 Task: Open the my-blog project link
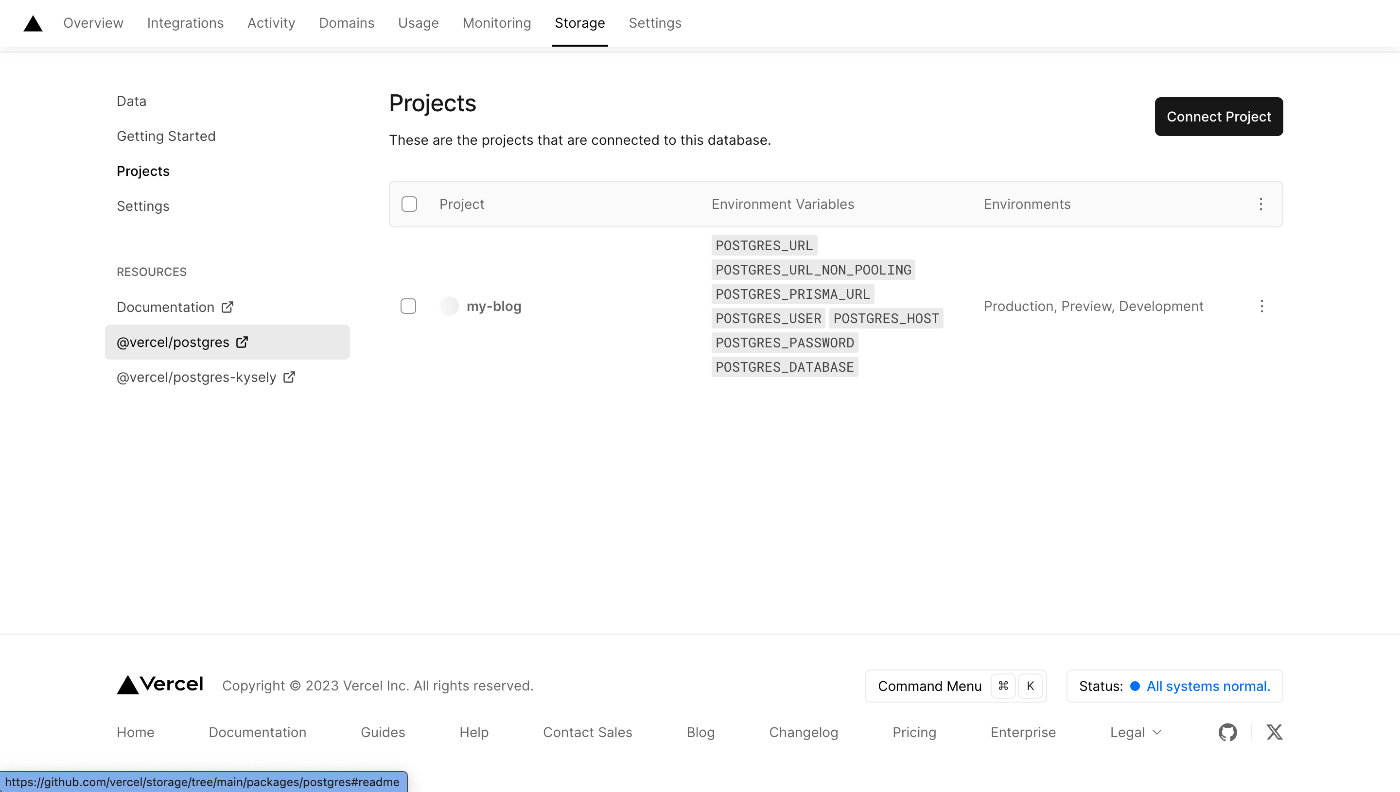[x=494, y=306]
